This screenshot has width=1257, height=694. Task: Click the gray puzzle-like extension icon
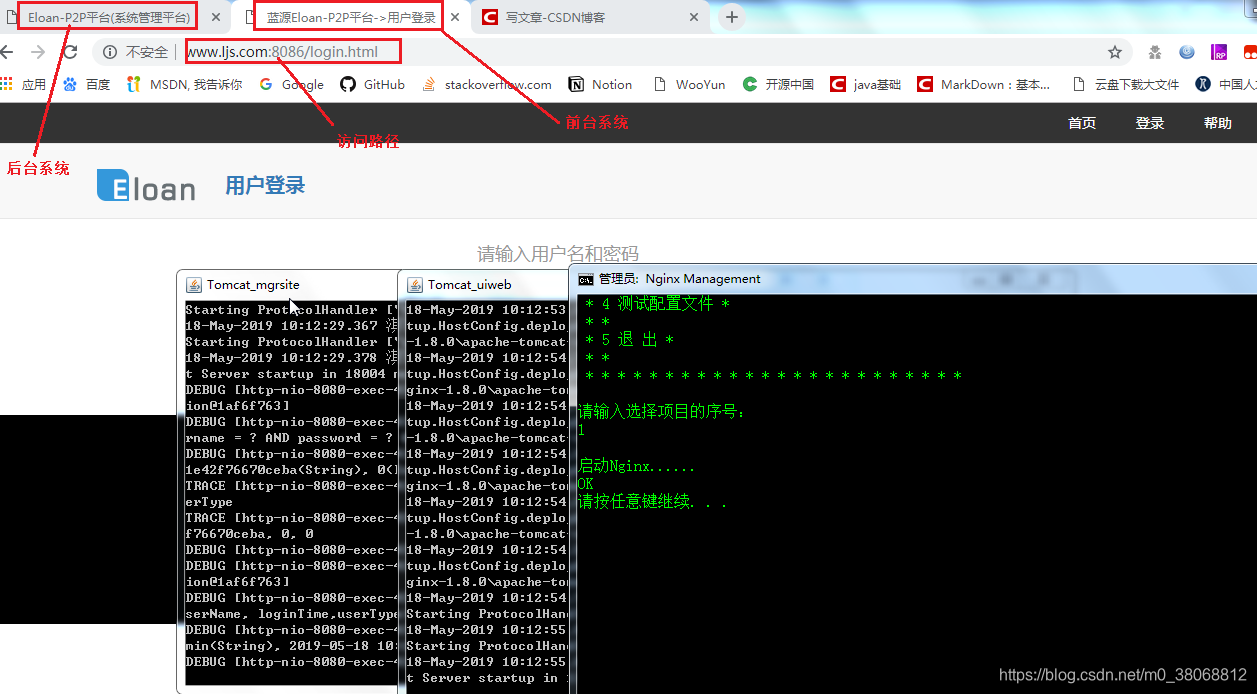1155,52
